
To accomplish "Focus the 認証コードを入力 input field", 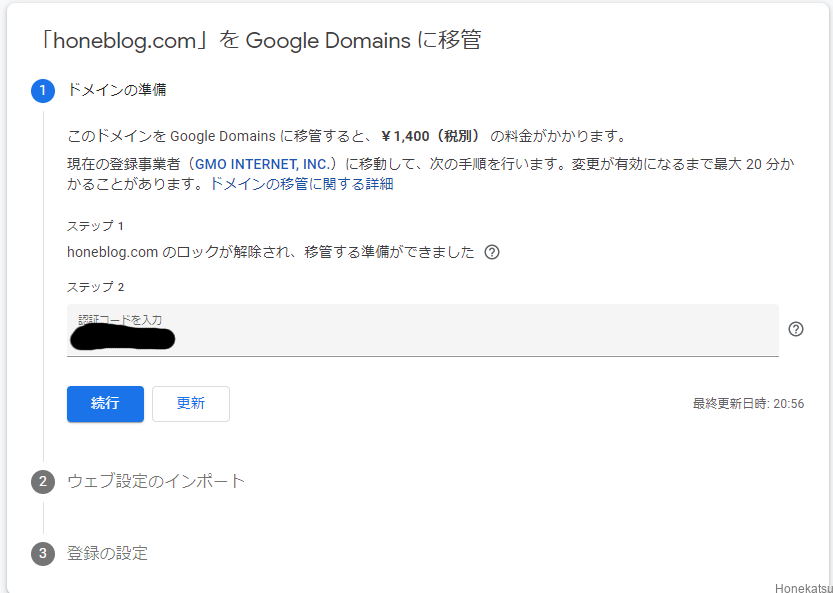I will pyautogui.click(x=422, y=331).
